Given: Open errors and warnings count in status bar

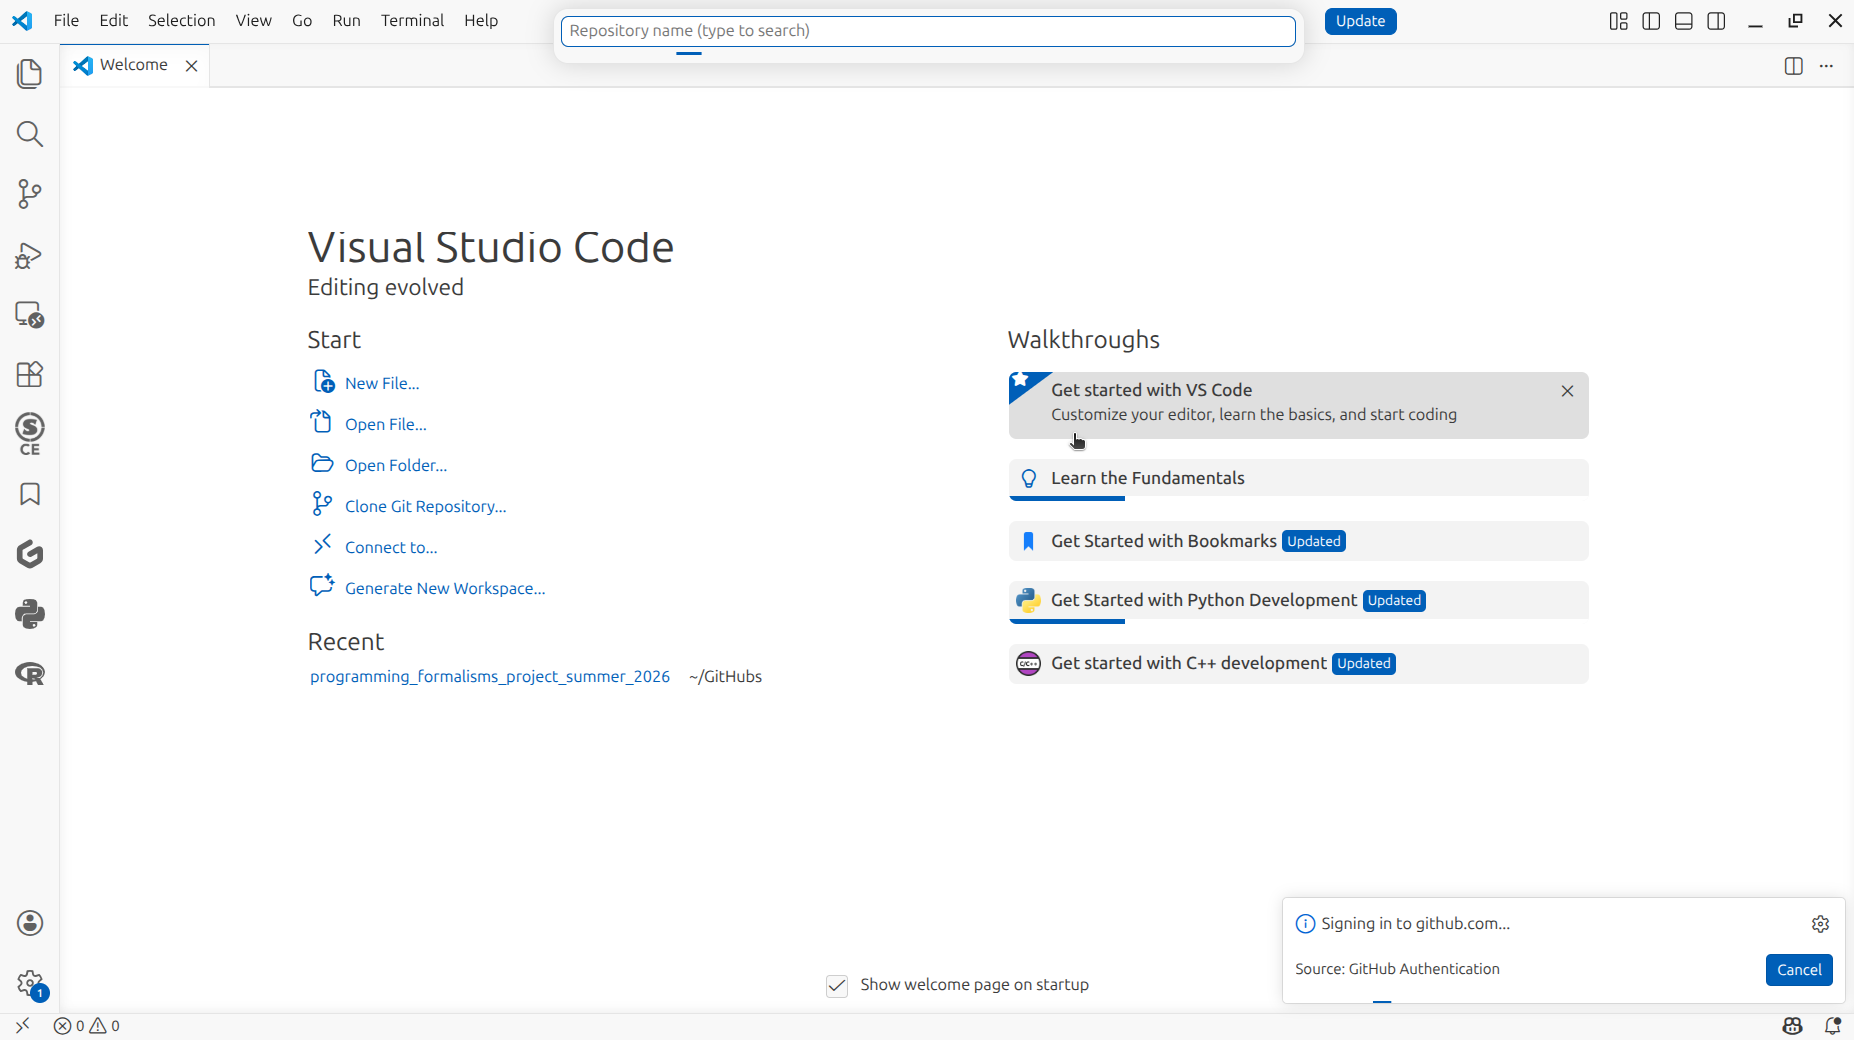Looking at the screenshot, I should click(86, 1026).
